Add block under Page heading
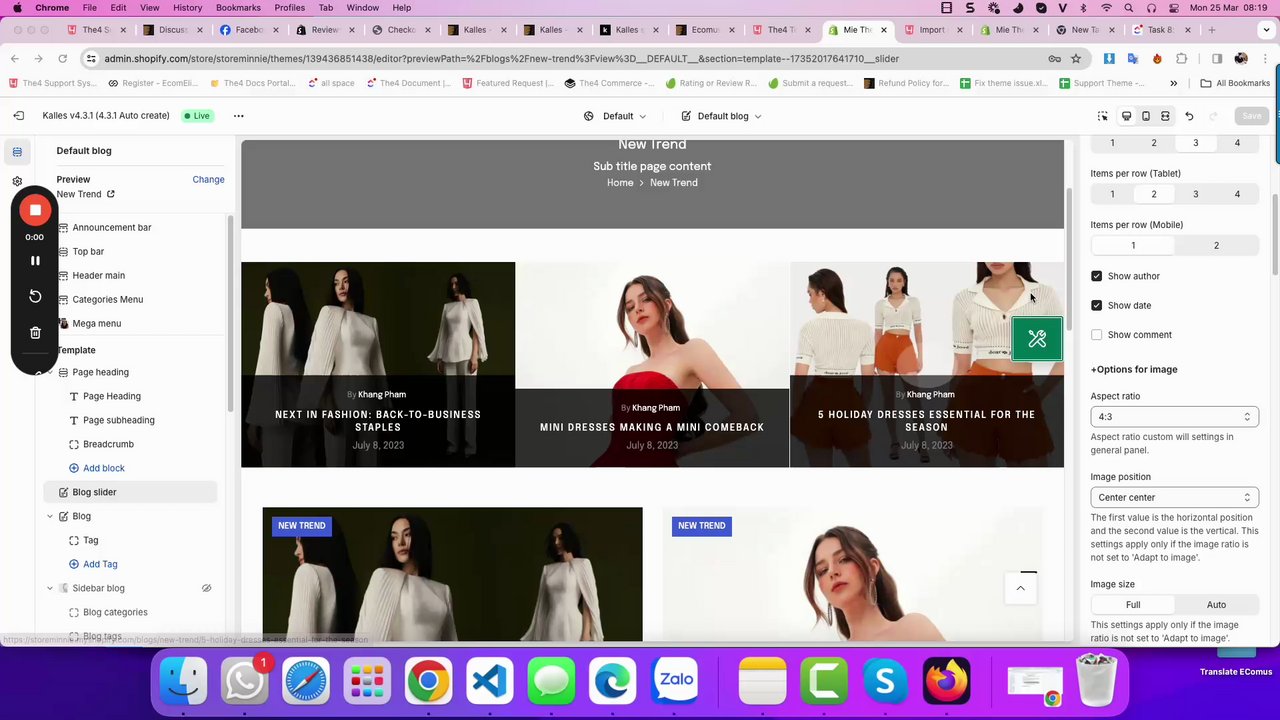The height and width of the screenshot is (720, 1280). tap(97, 469)
